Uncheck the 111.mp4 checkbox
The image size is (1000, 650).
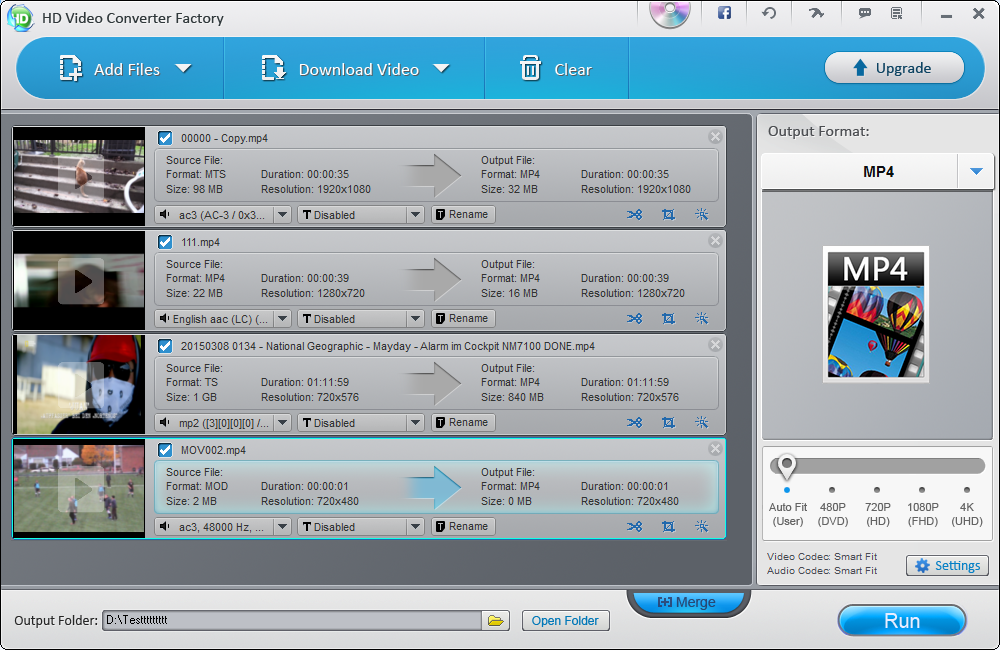(165, 242)
